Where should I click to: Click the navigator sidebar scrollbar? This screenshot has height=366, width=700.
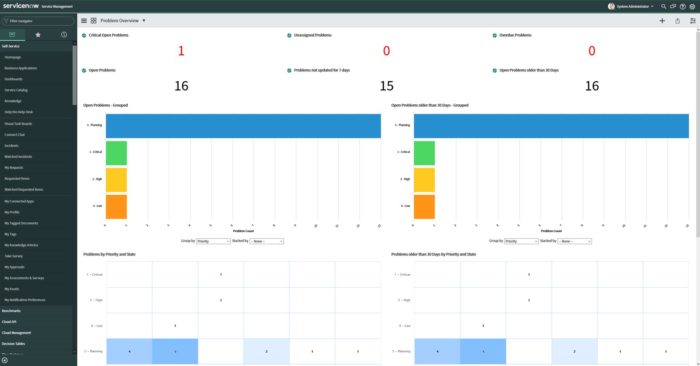pyautogui.click(x=75, y=75)
